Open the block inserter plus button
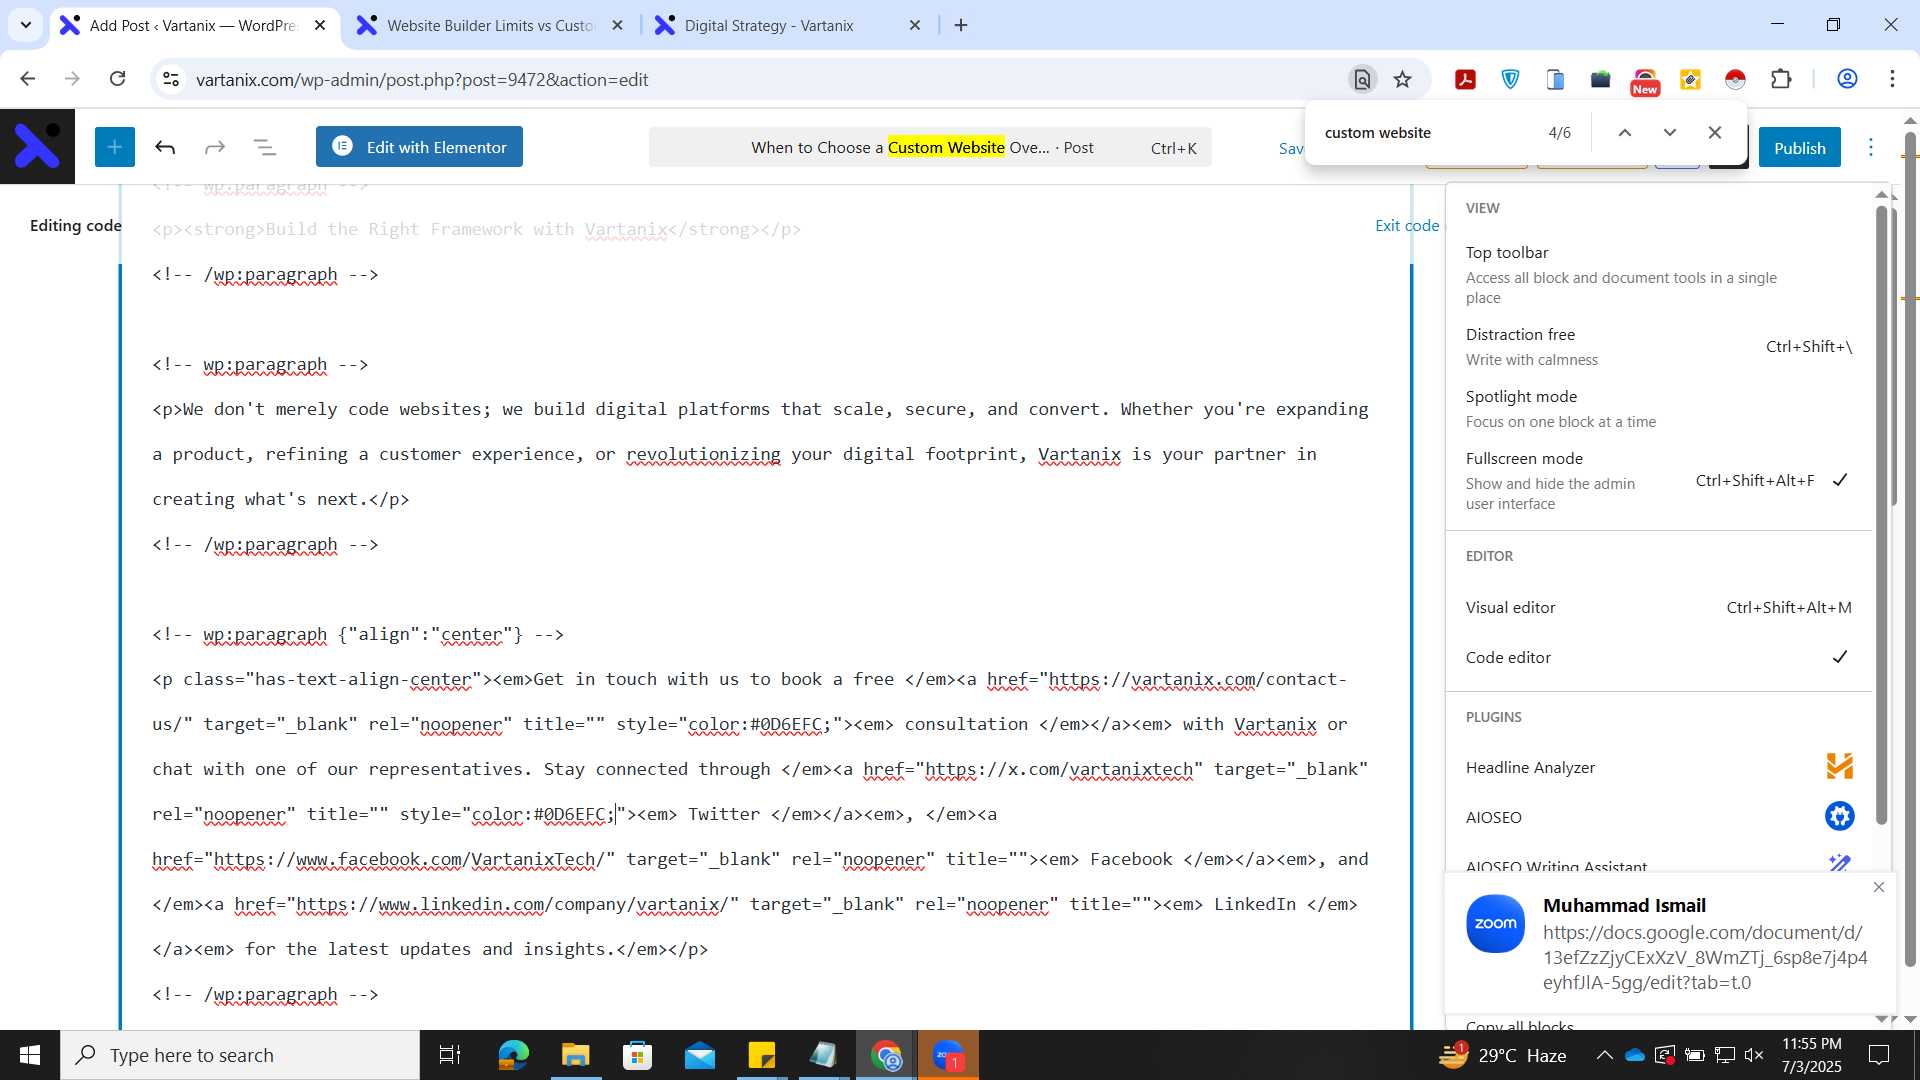Image resolution: width=1920 pixels, height=1080 pixels. click(115, 147)
